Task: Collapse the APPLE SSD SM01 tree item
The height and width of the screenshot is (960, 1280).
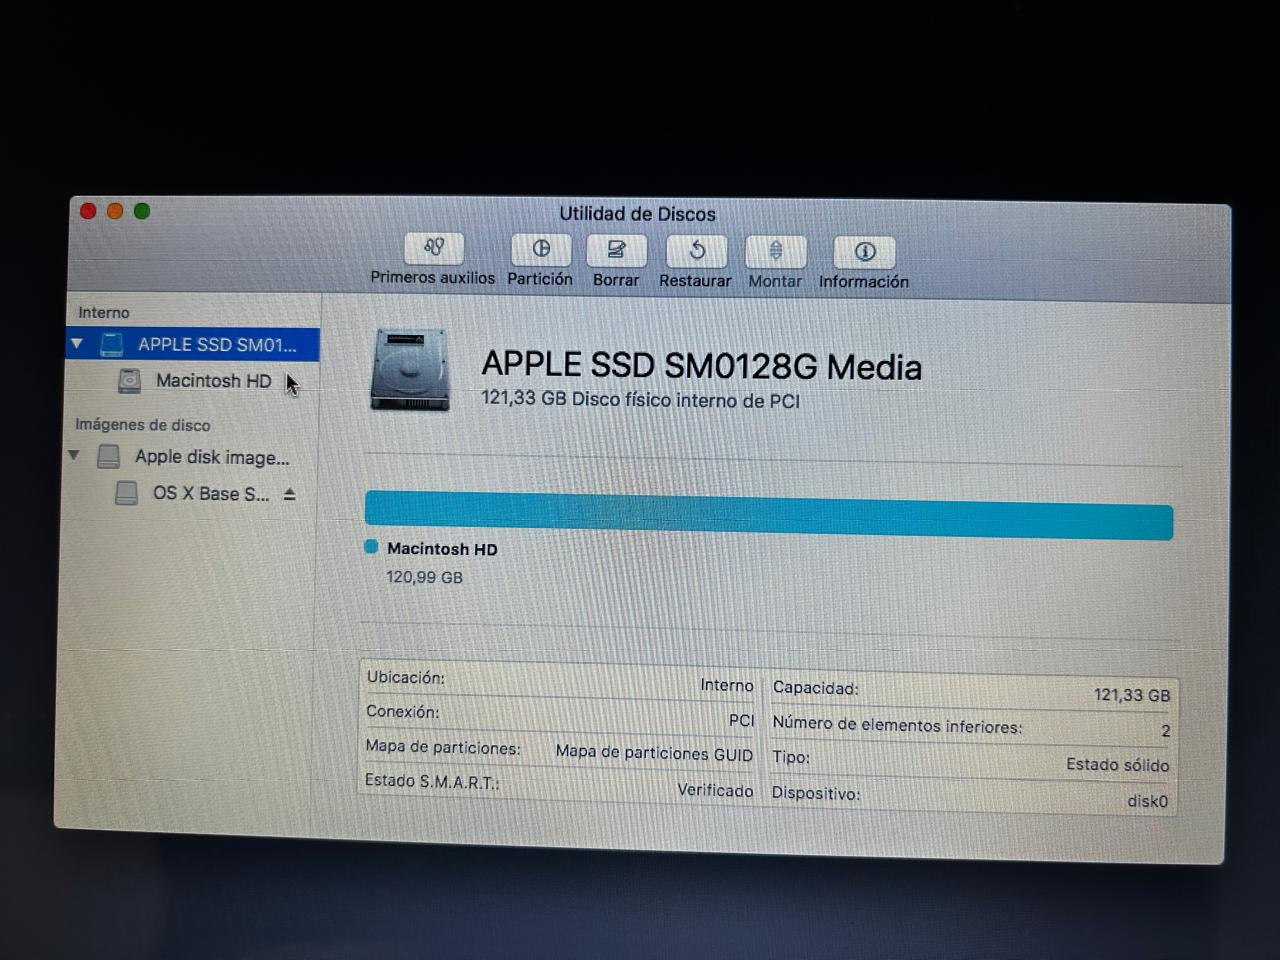Action: pyautogui.click(x=77, y=344)
